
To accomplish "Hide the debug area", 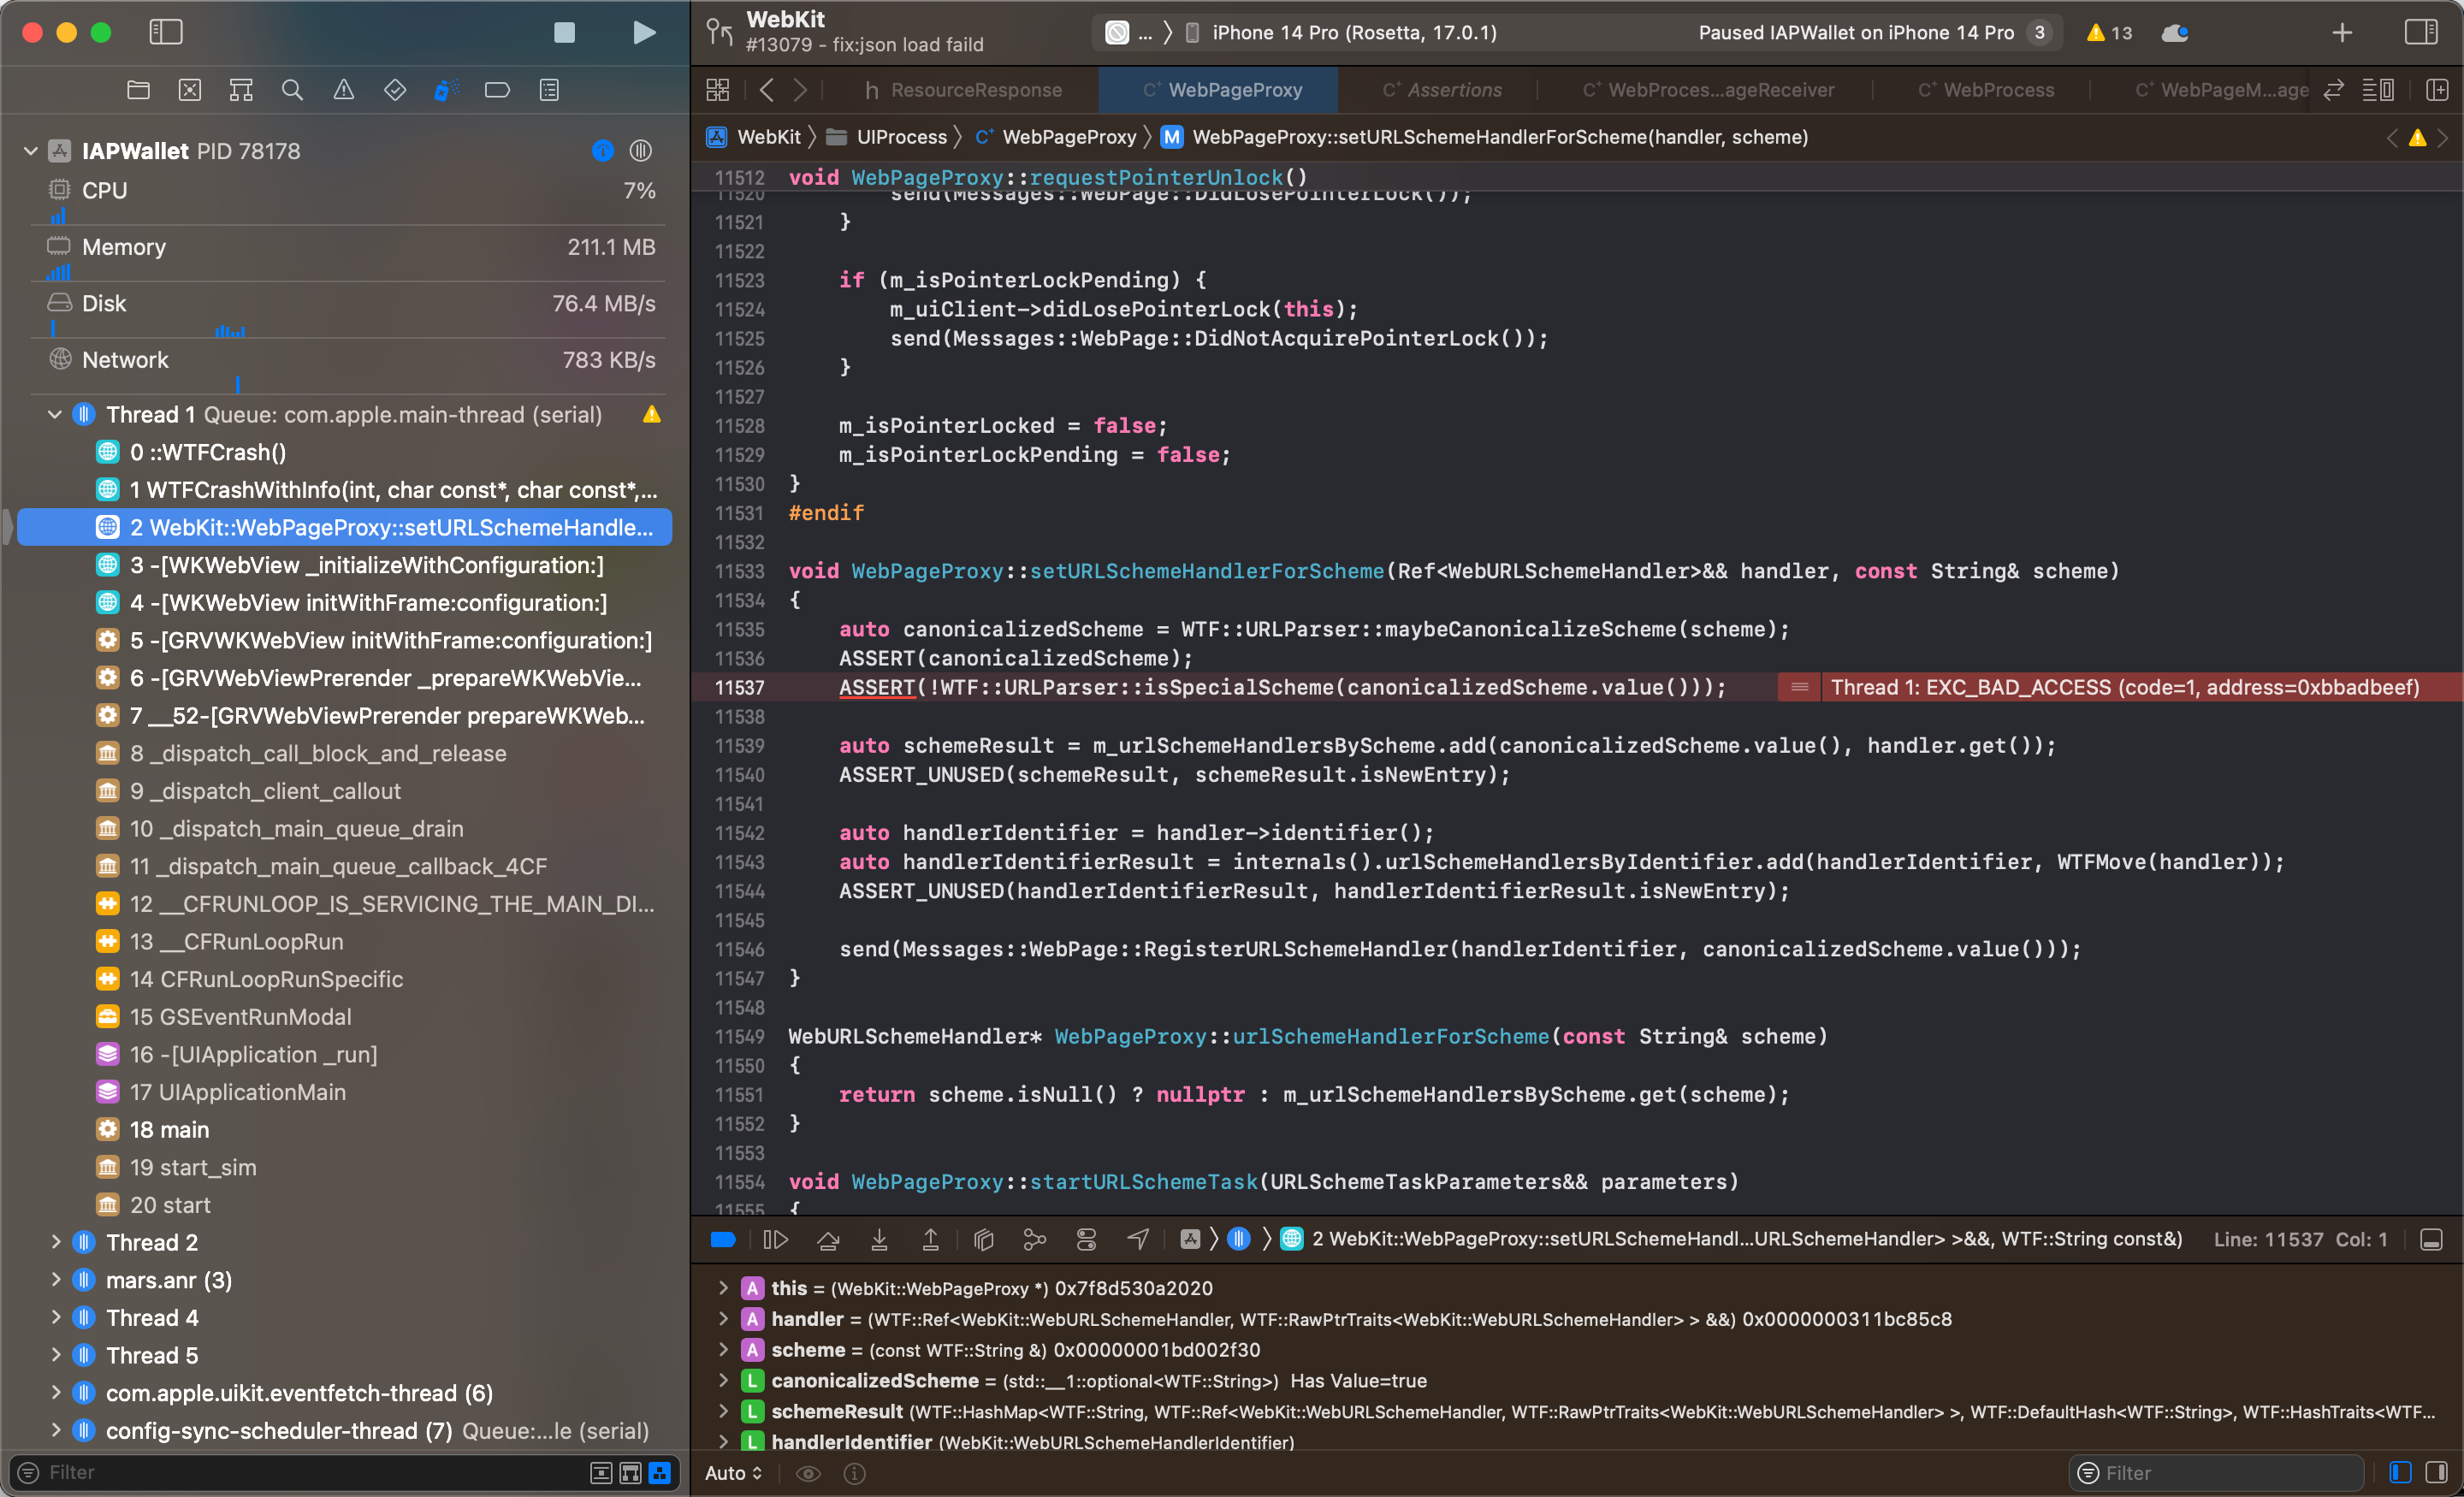I will coord(2431,1239).
